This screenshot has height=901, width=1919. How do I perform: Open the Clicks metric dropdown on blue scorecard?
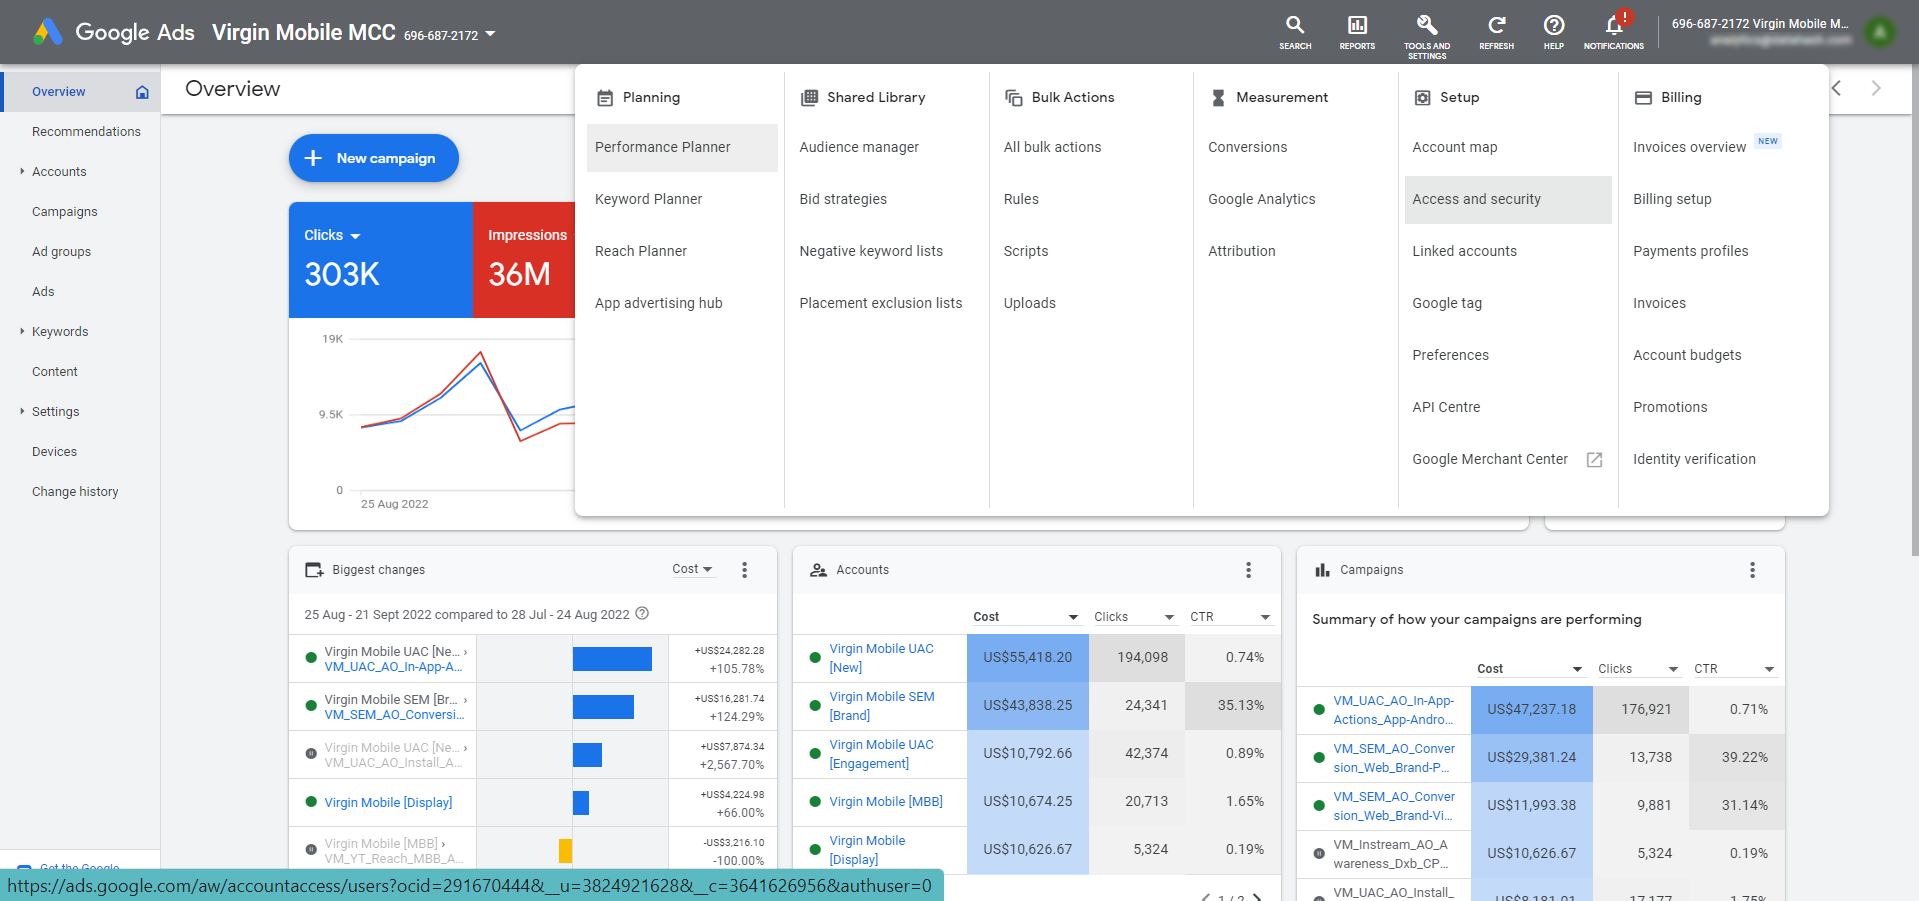(355, 236)
